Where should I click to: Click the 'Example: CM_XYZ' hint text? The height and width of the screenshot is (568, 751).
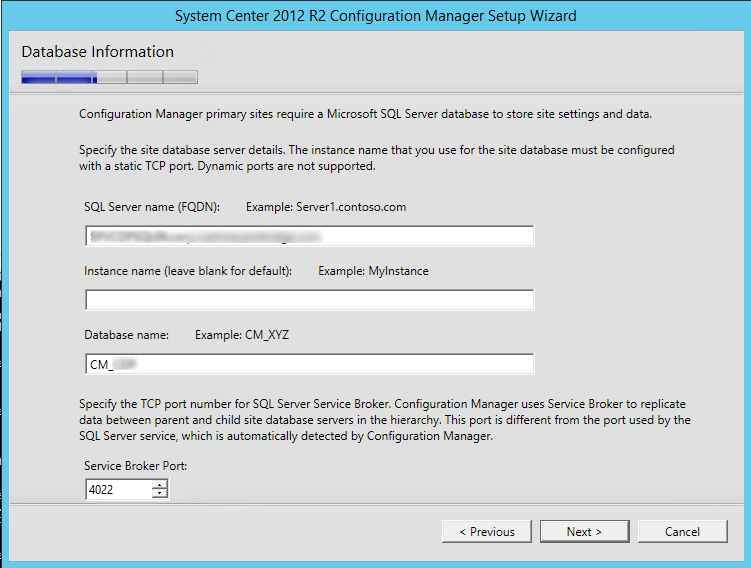(242, 335)
